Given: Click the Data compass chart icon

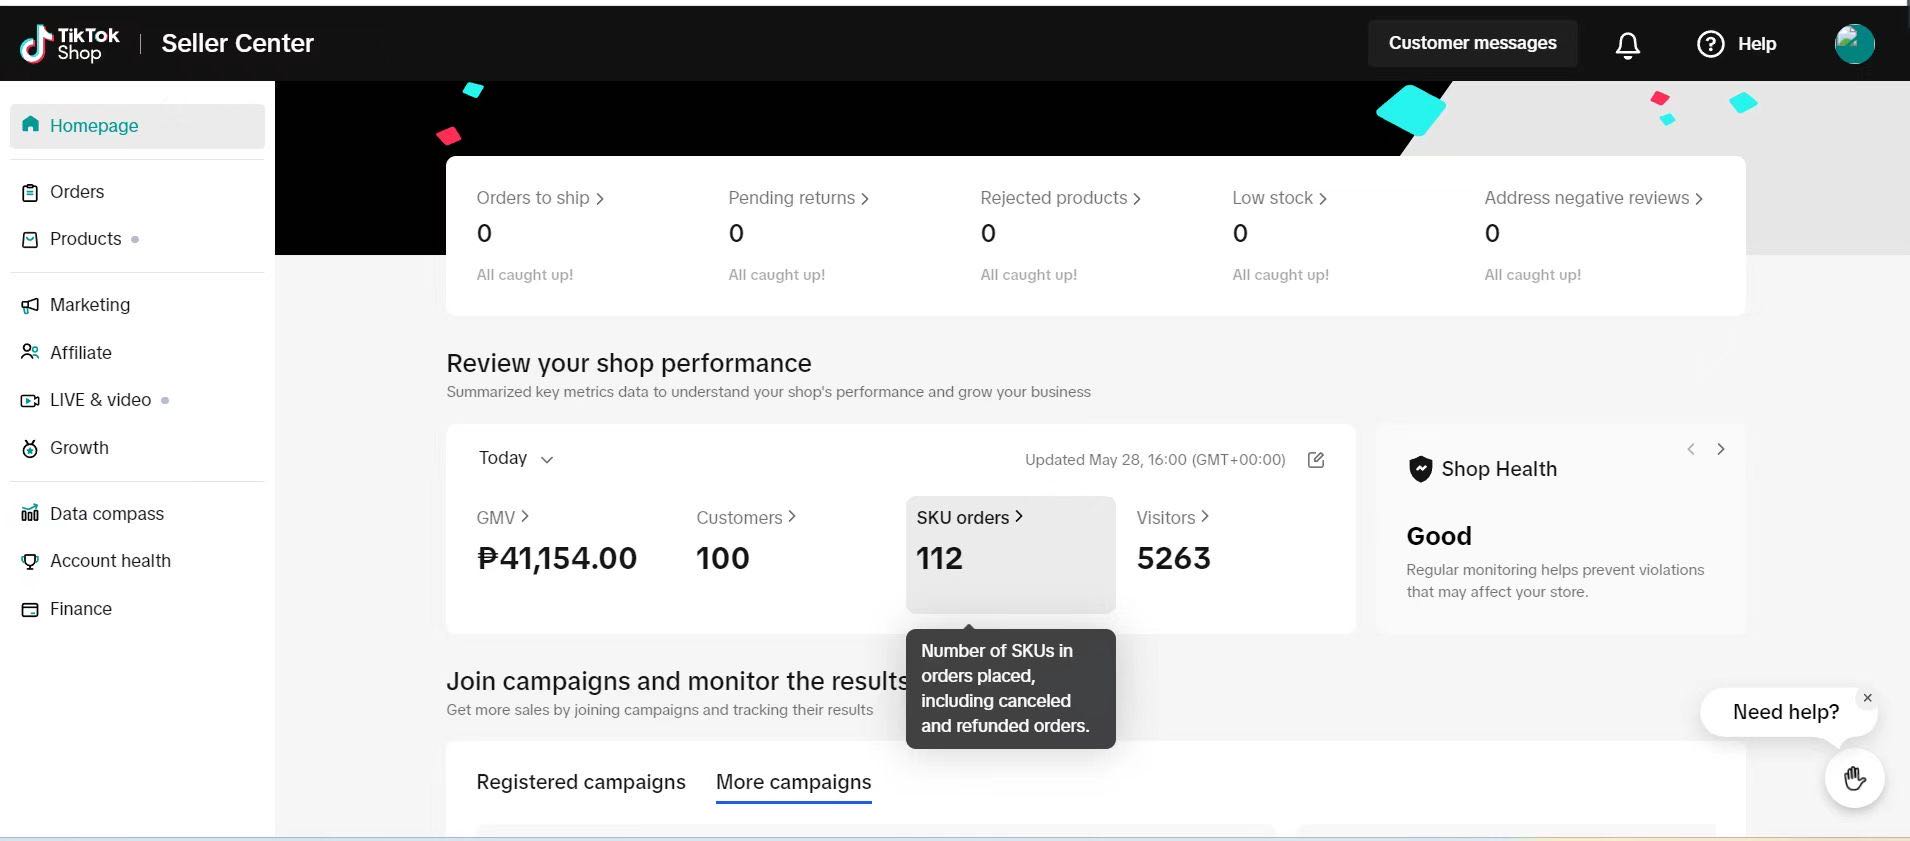Looking at the screenshot, I should (30, 513).
